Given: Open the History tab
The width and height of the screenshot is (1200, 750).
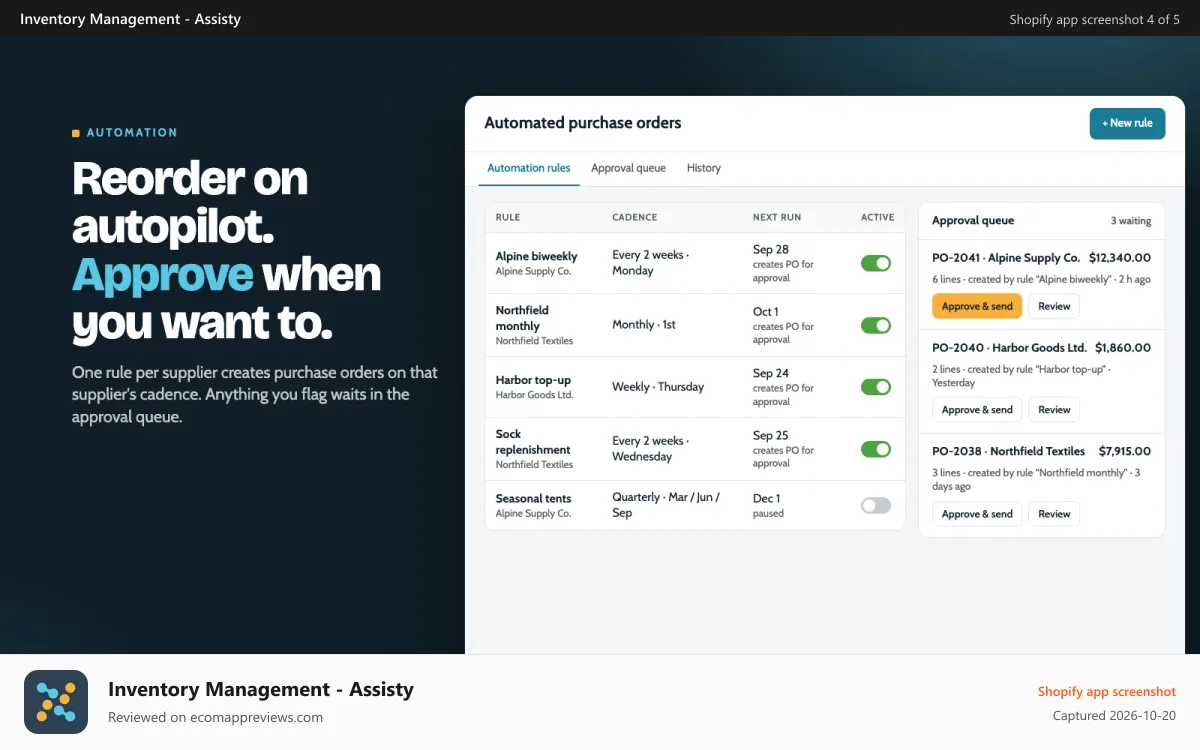Looking at the screenshot, I should click(704, 168).
